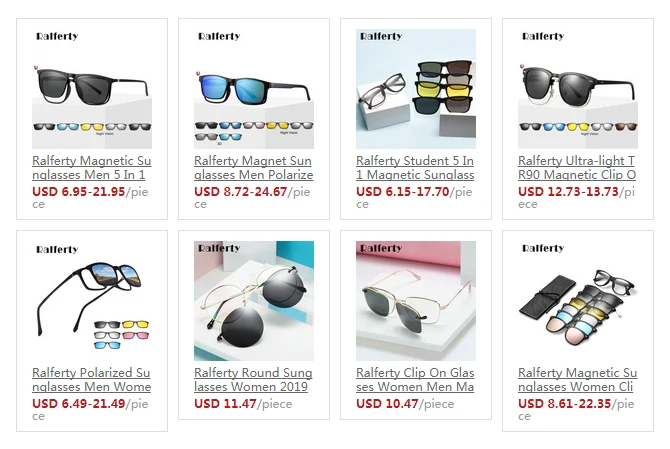Click the round gold-frame sunglasses image
Screen dimensions: 670x449
click(x=254, y=301)
